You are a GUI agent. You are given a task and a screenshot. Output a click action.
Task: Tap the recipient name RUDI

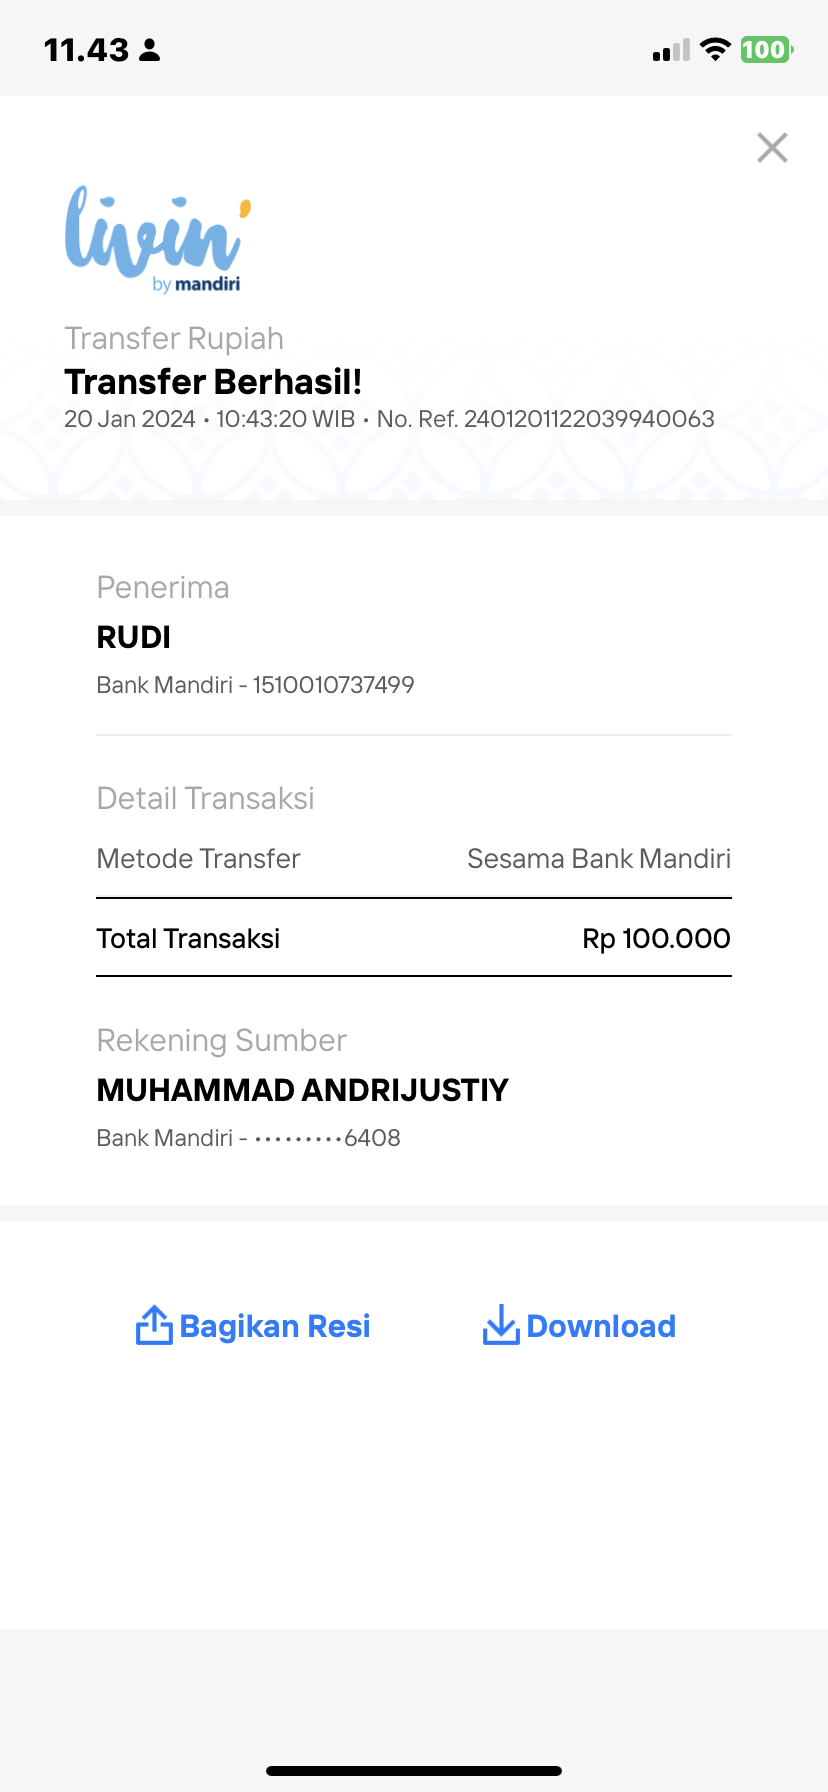[x=134, y=637]
